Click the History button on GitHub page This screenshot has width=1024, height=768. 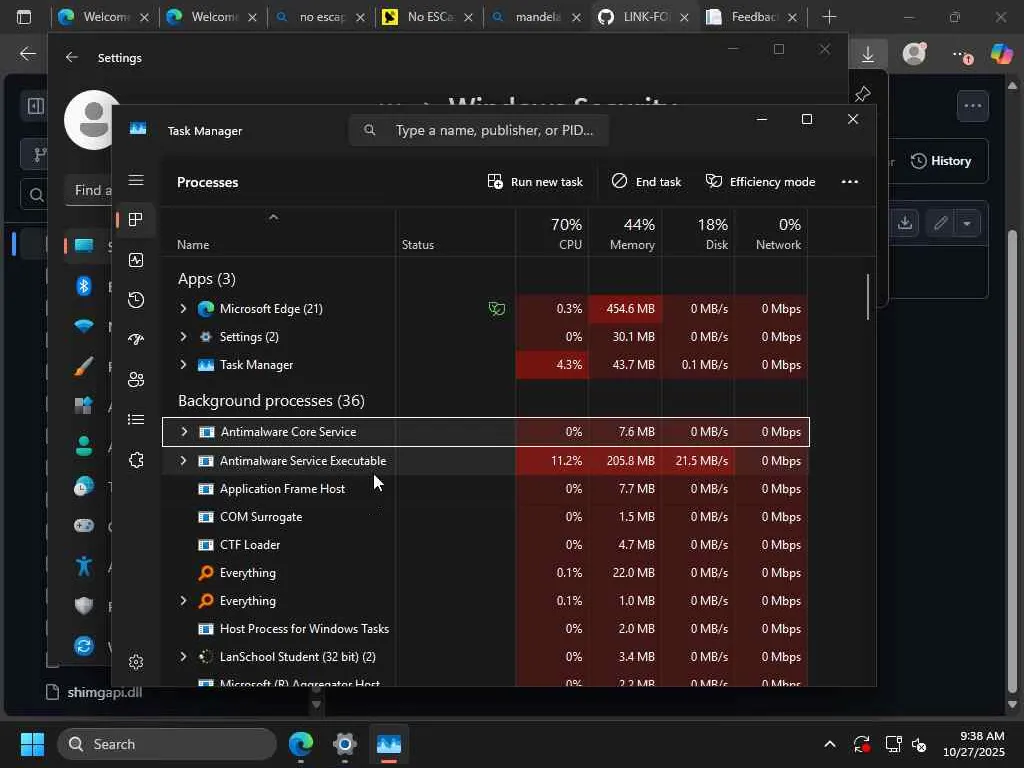[x=941, y=161]
